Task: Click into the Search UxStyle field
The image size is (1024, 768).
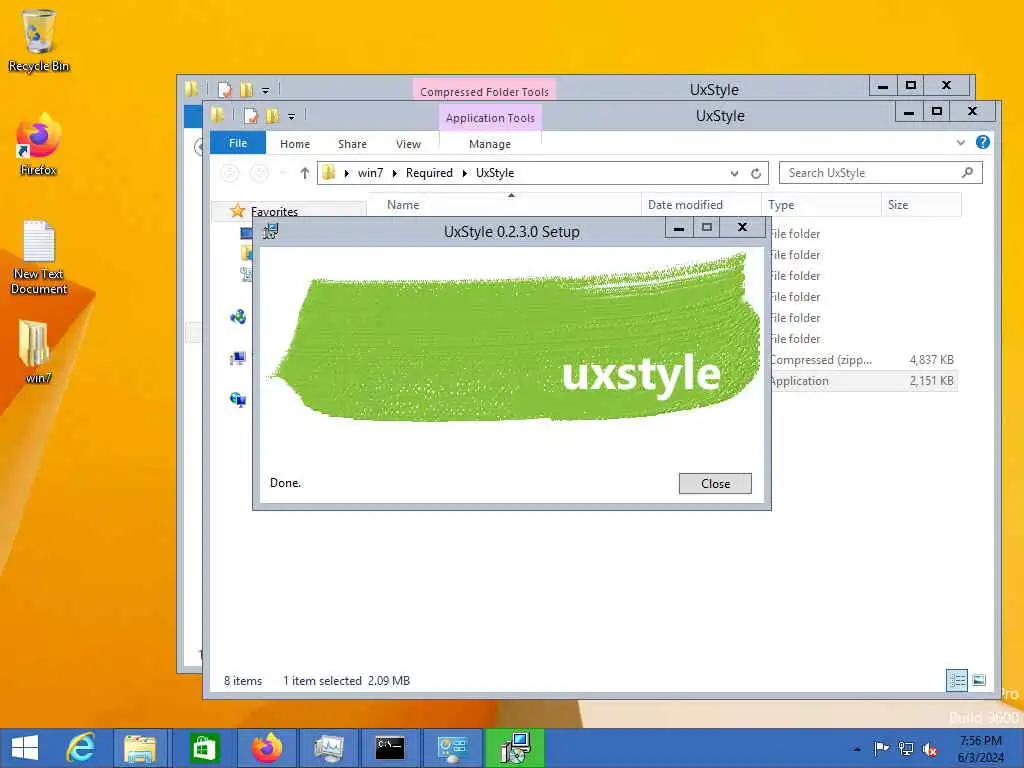Action: click(x=880, y=172)
